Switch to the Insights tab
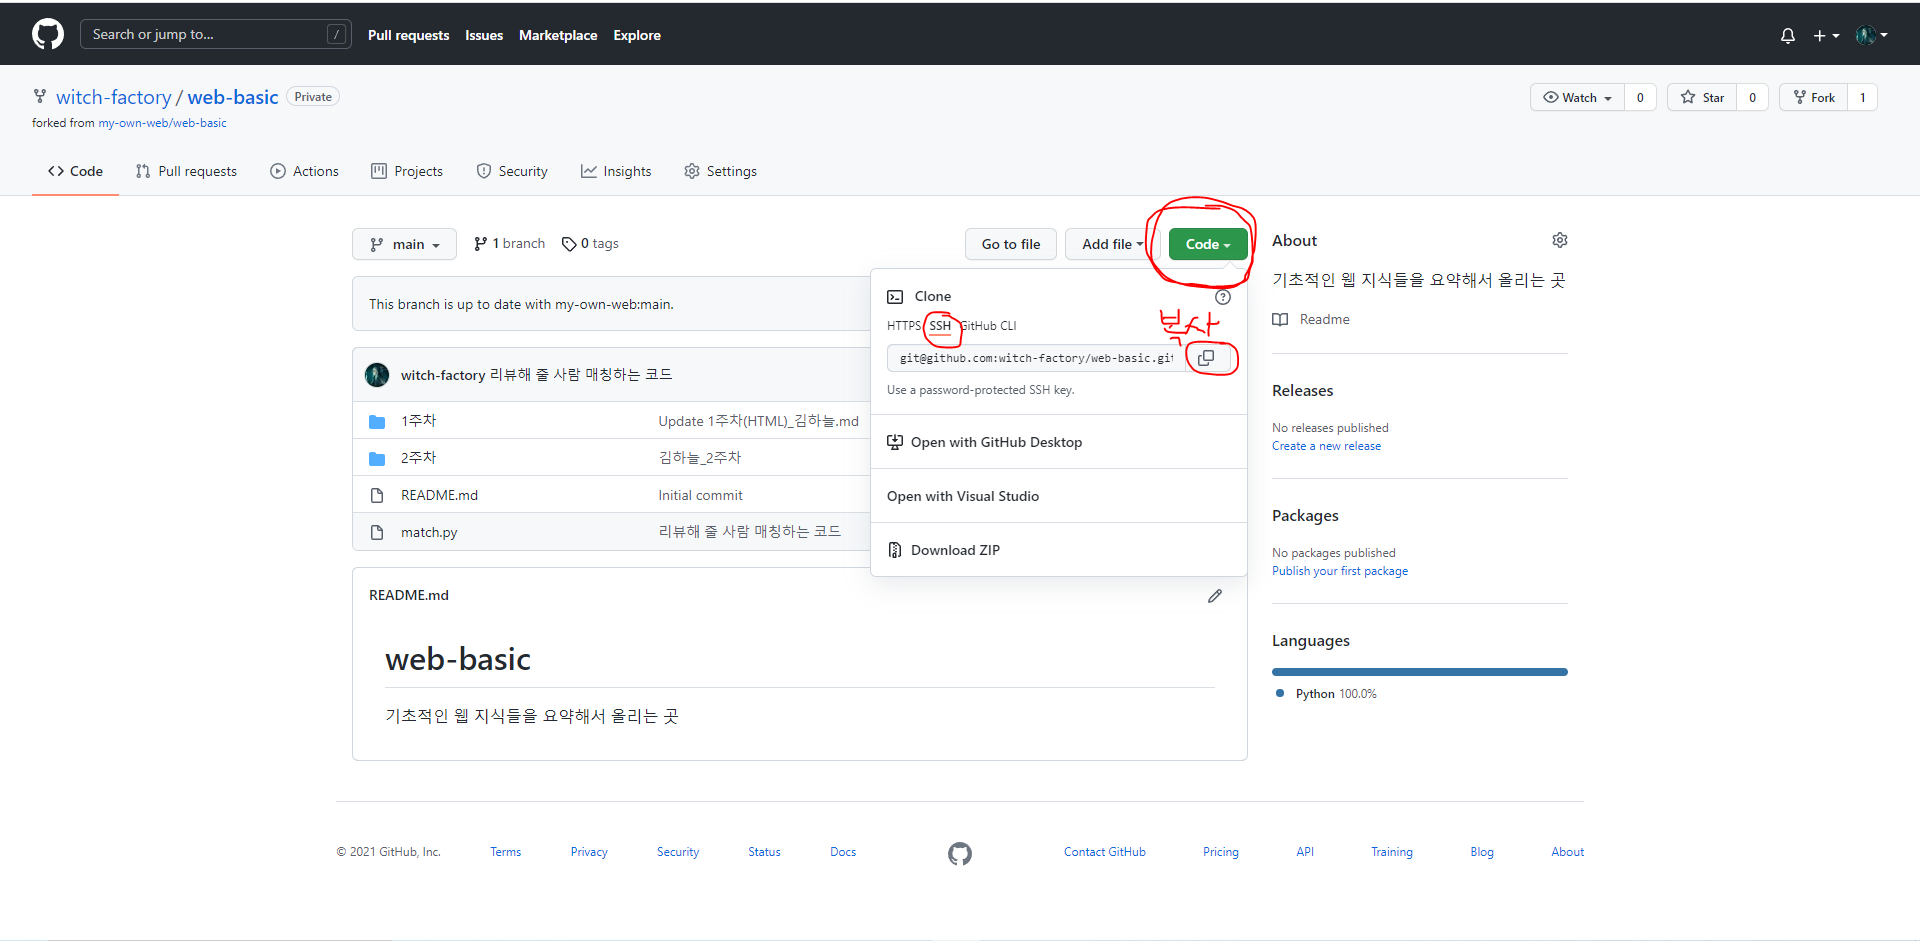1920x941 pixels. 616,172
